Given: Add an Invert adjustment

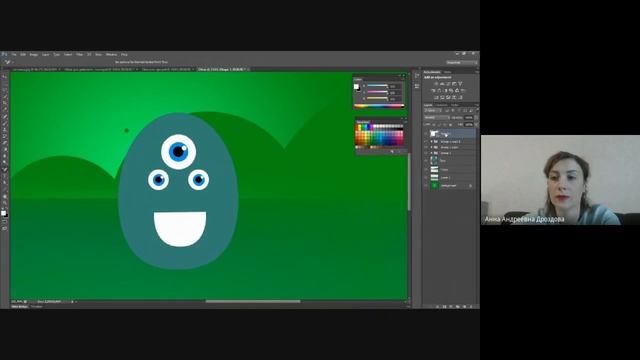Looking at the screenshot, I should [x=436, y=97].
